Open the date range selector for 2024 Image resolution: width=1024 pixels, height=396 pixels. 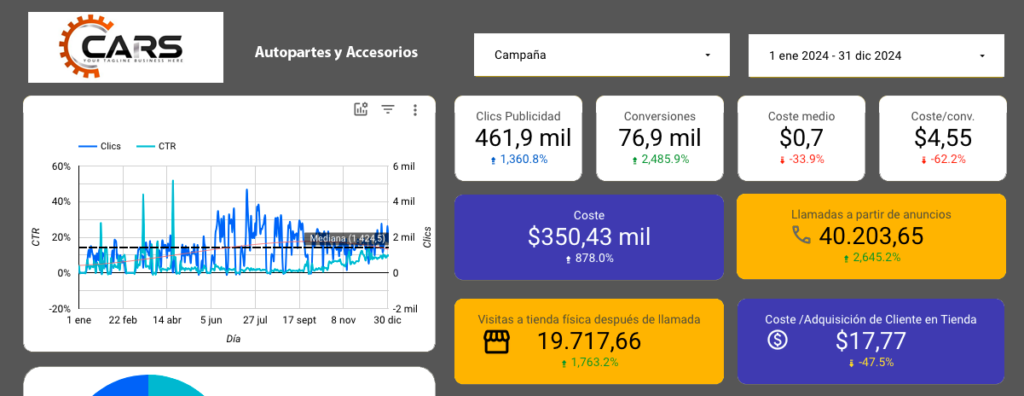pyautogui.click(x=876, y=56)
